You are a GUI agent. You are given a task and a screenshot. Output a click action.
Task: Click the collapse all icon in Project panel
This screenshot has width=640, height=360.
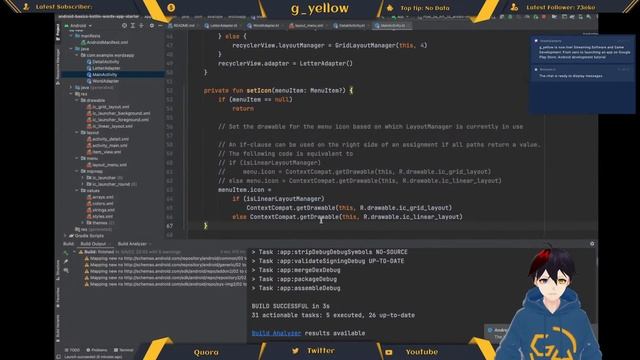(142, 26)
